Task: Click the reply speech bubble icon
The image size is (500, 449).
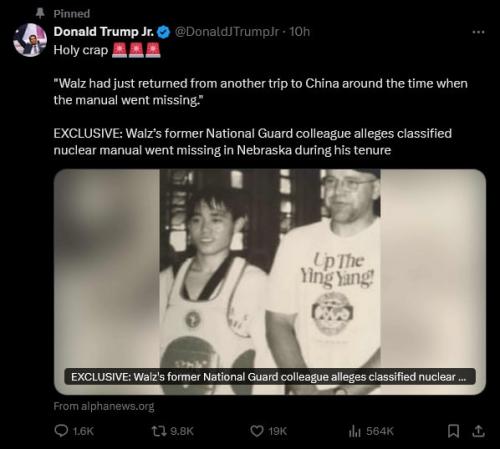Action: pyautogui.click(x=61, y=431)
